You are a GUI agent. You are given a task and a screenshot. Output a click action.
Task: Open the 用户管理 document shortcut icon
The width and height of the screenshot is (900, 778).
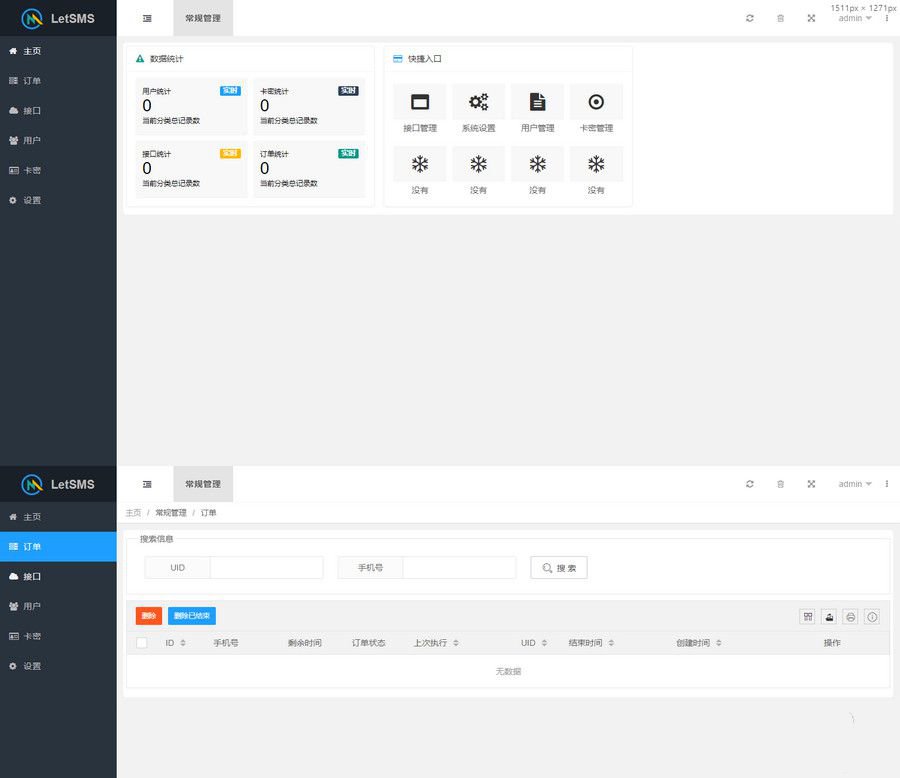537,102
